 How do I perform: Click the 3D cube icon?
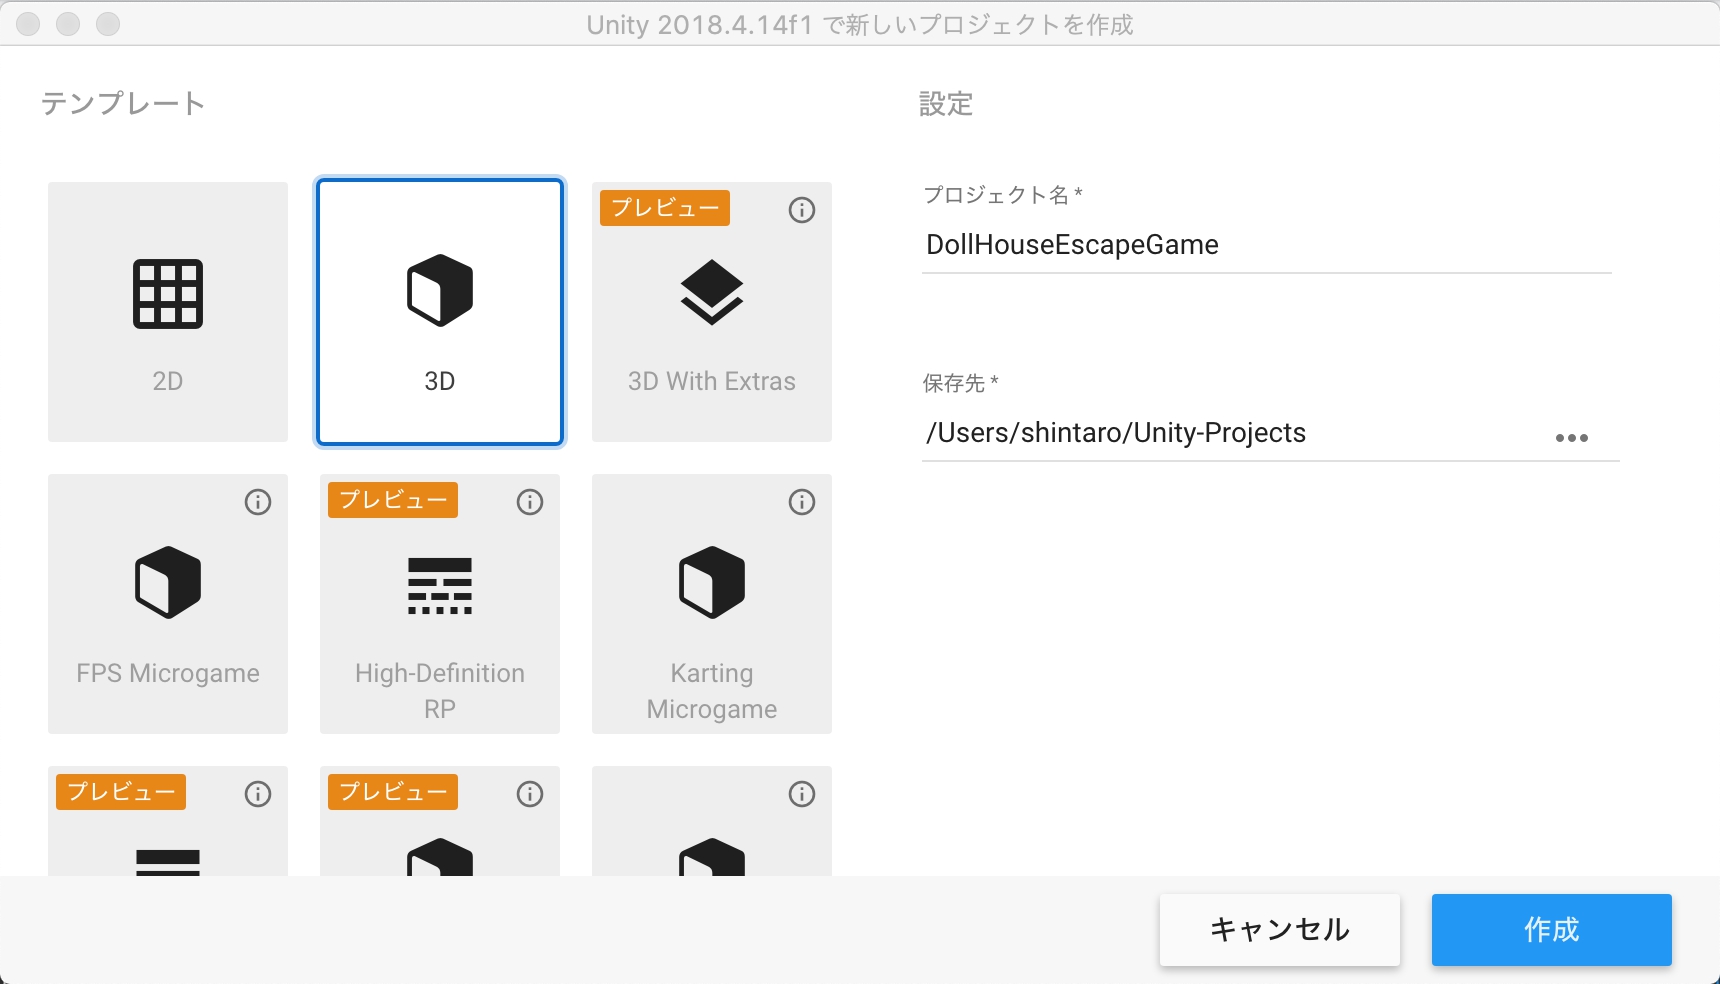click(x=440, y=290)
